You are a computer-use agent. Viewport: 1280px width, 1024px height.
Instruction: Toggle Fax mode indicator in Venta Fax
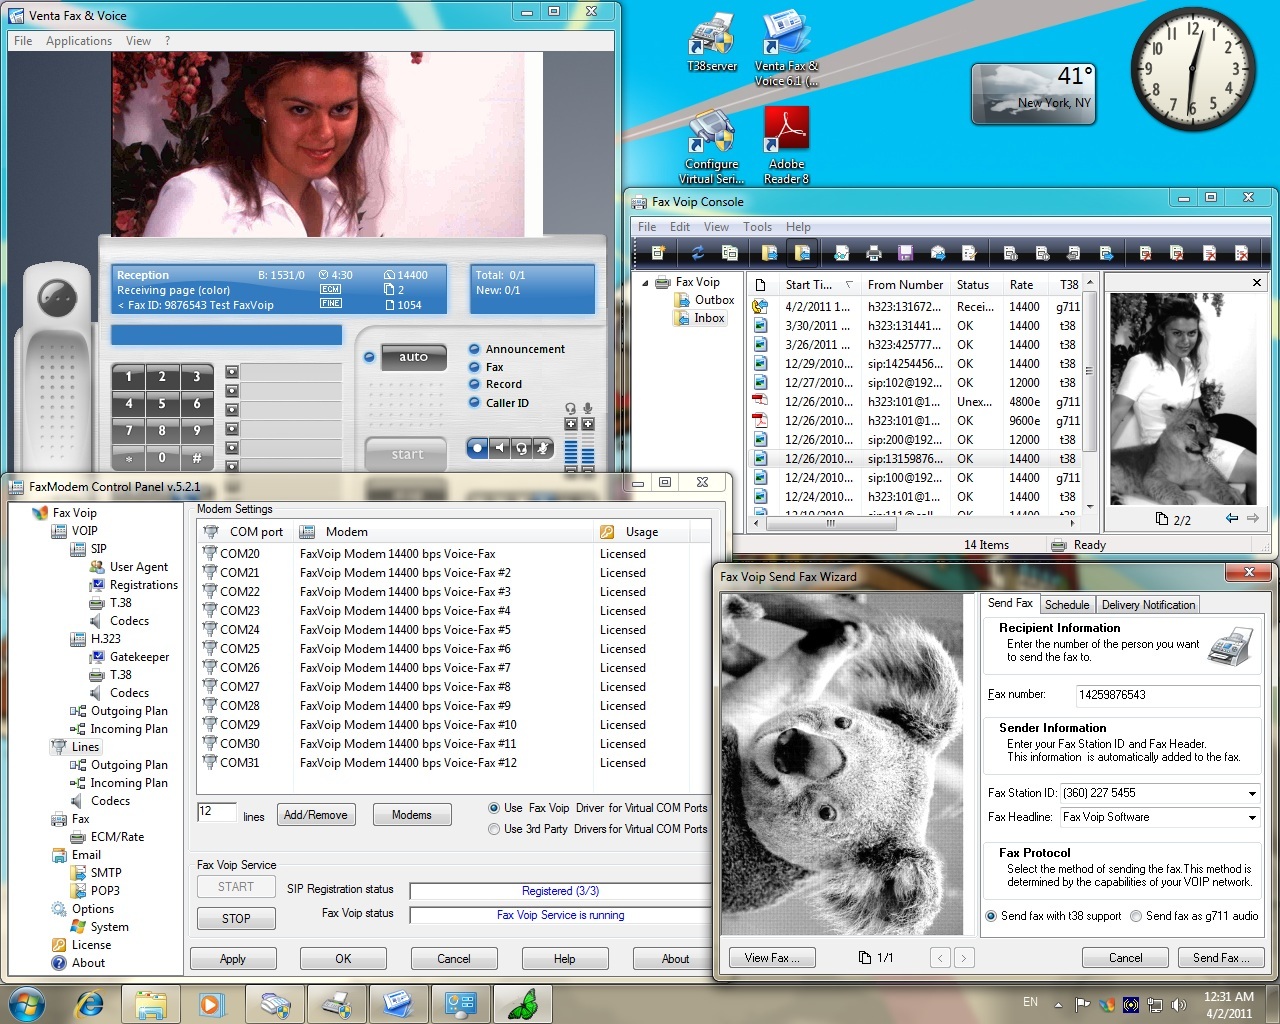[474, 367]
